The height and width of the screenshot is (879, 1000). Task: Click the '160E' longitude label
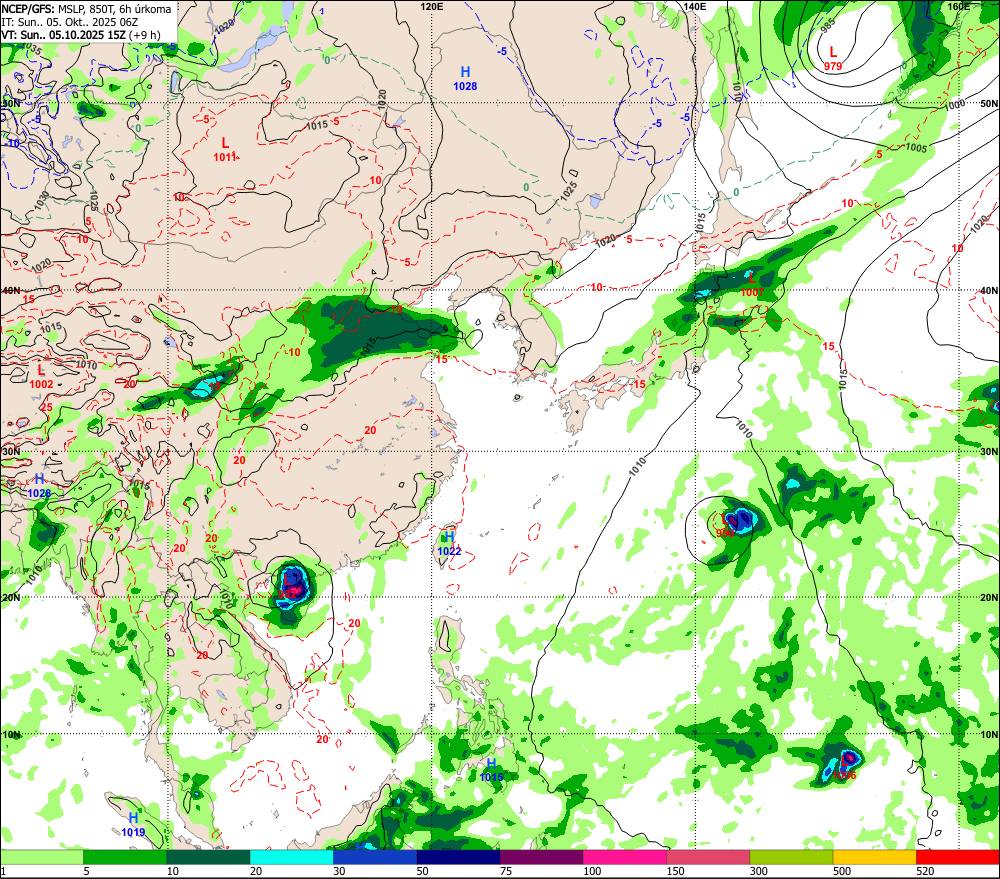coord(957,6)
